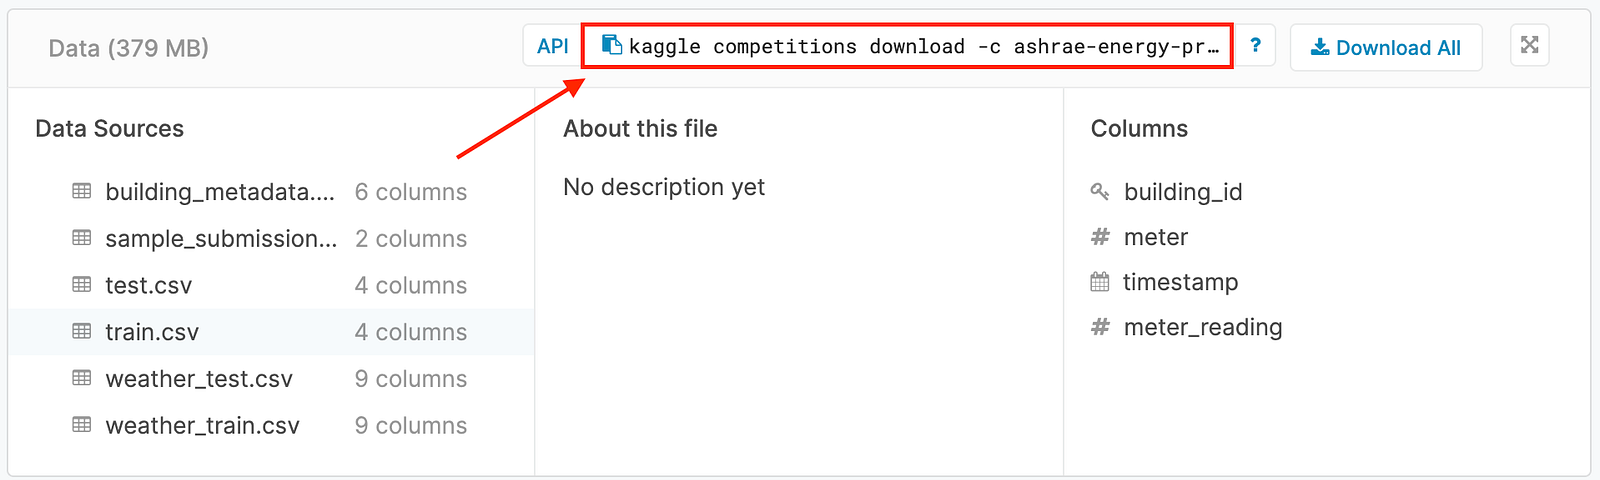This screenshot has height=480, width=1600.
Task: Click the key icon beside building_id
Action: (x=1100, y=191)
